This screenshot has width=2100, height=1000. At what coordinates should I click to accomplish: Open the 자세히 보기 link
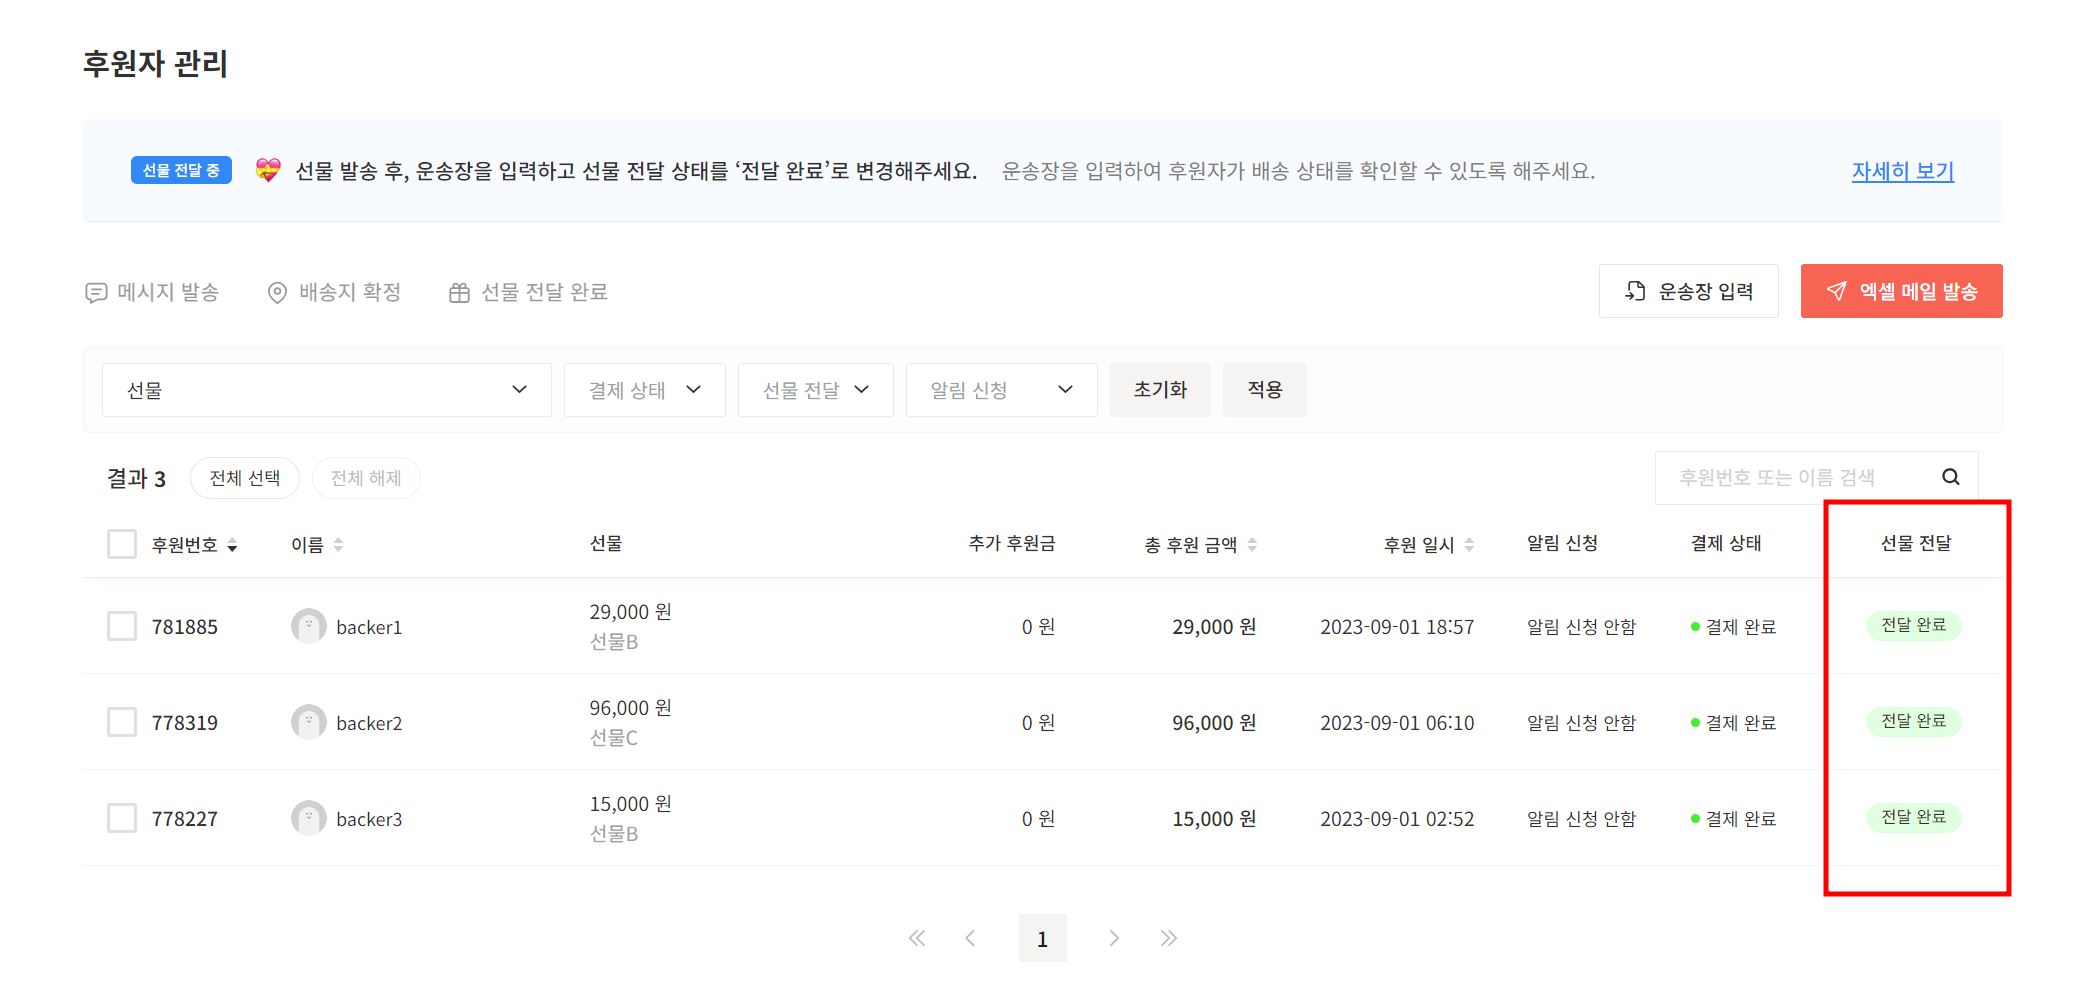(1902, 171)
